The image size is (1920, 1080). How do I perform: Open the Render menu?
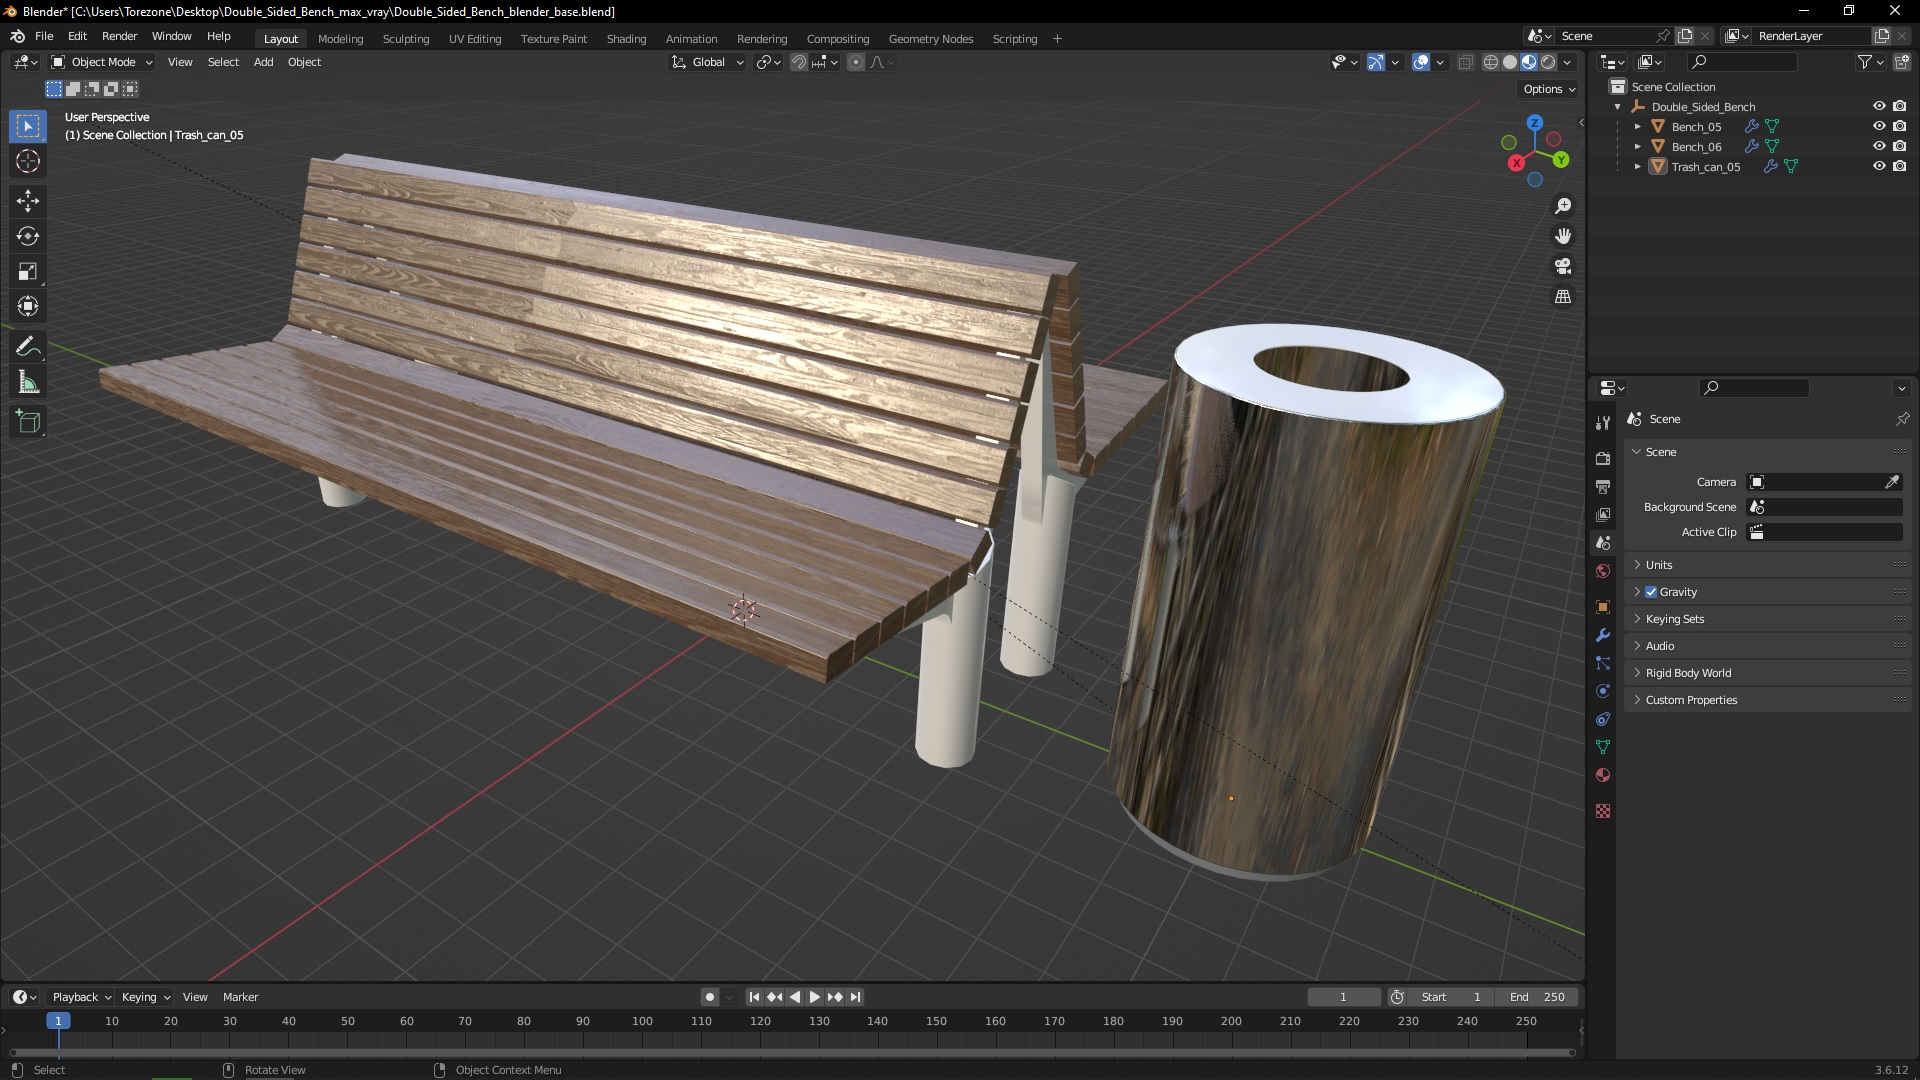click(119, 36)
